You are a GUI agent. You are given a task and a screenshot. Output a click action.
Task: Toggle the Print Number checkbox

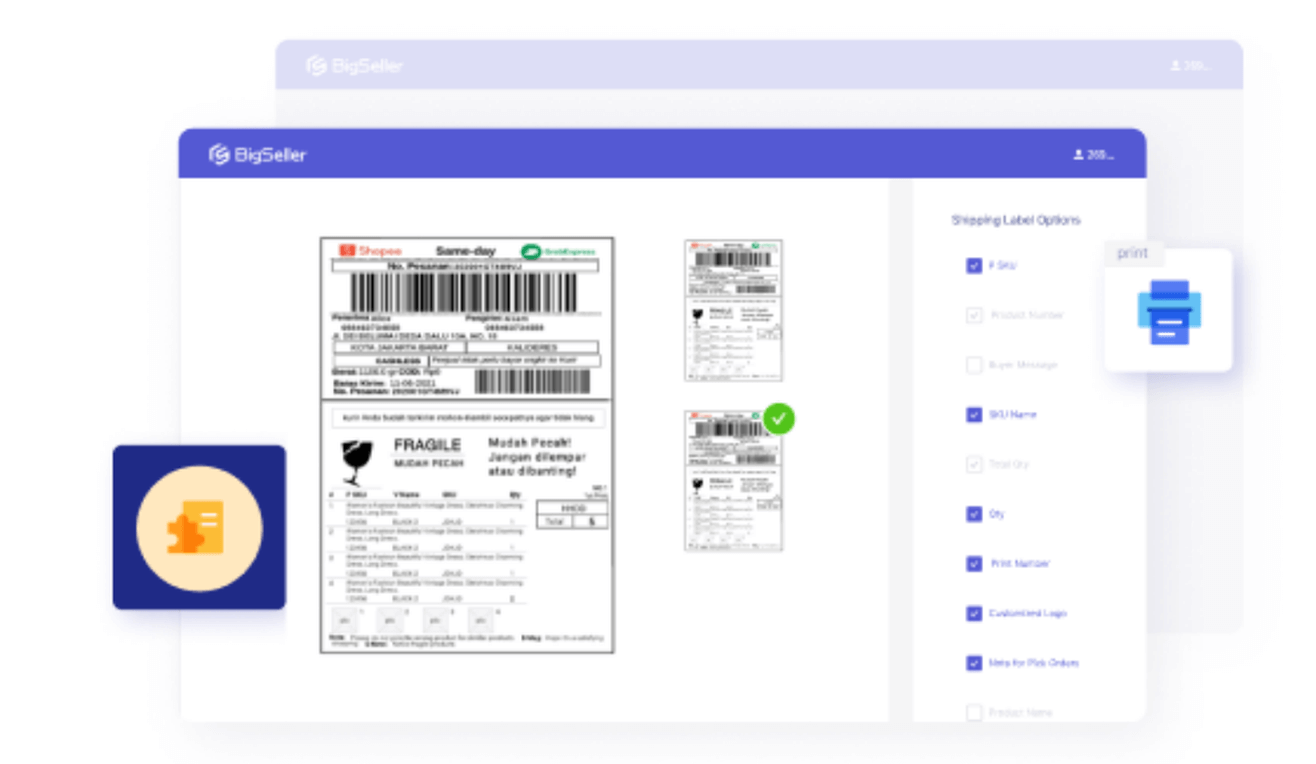pyautogui.click(x=973, y=564)
